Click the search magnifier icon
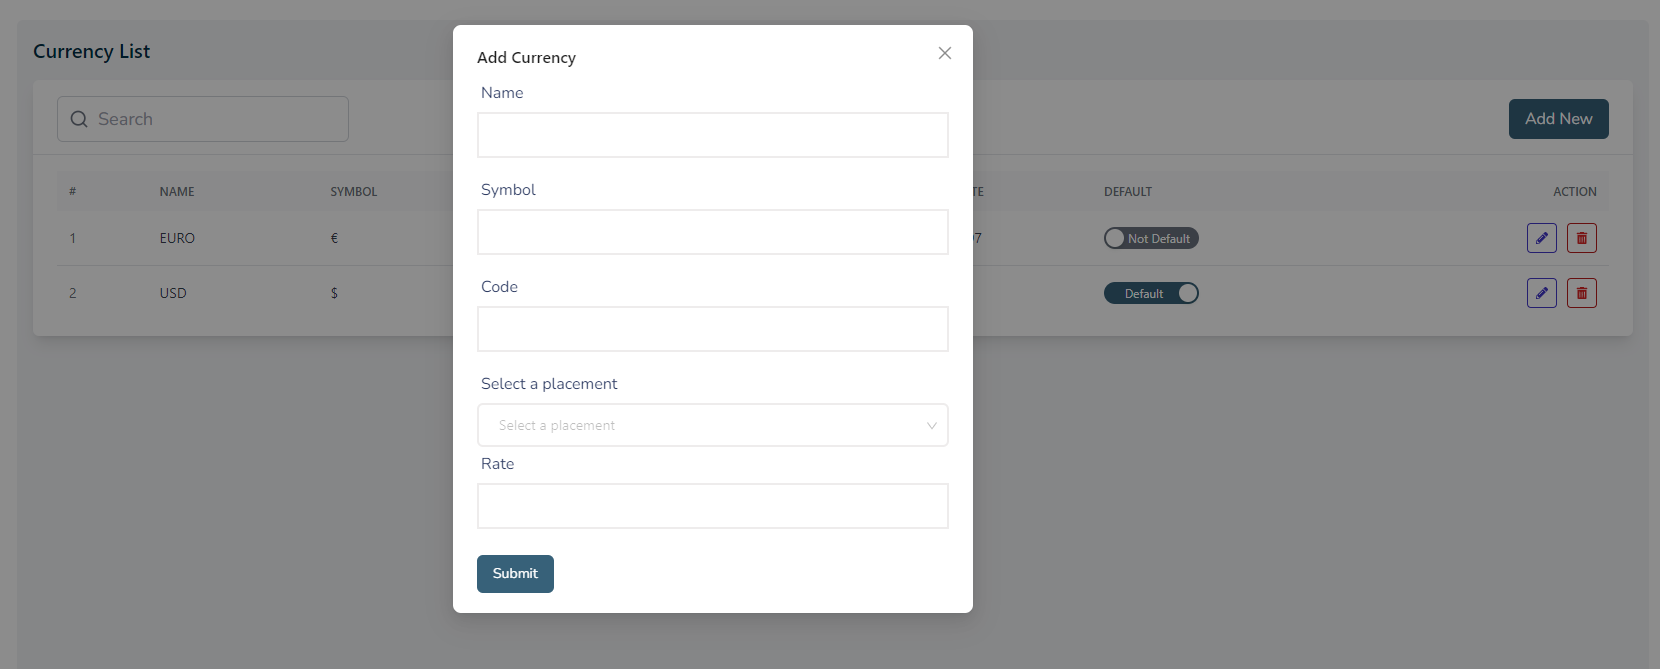 pos(79,119)
